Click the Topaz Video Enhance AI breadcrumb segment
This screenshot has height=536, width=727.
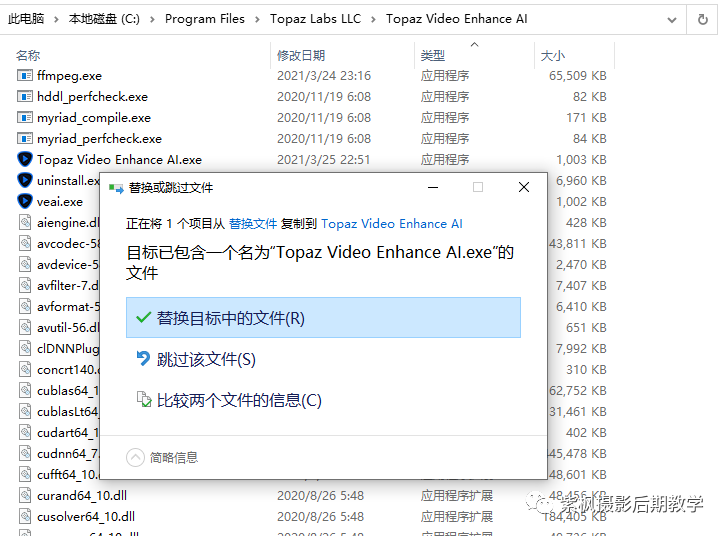tap(457, 19)
